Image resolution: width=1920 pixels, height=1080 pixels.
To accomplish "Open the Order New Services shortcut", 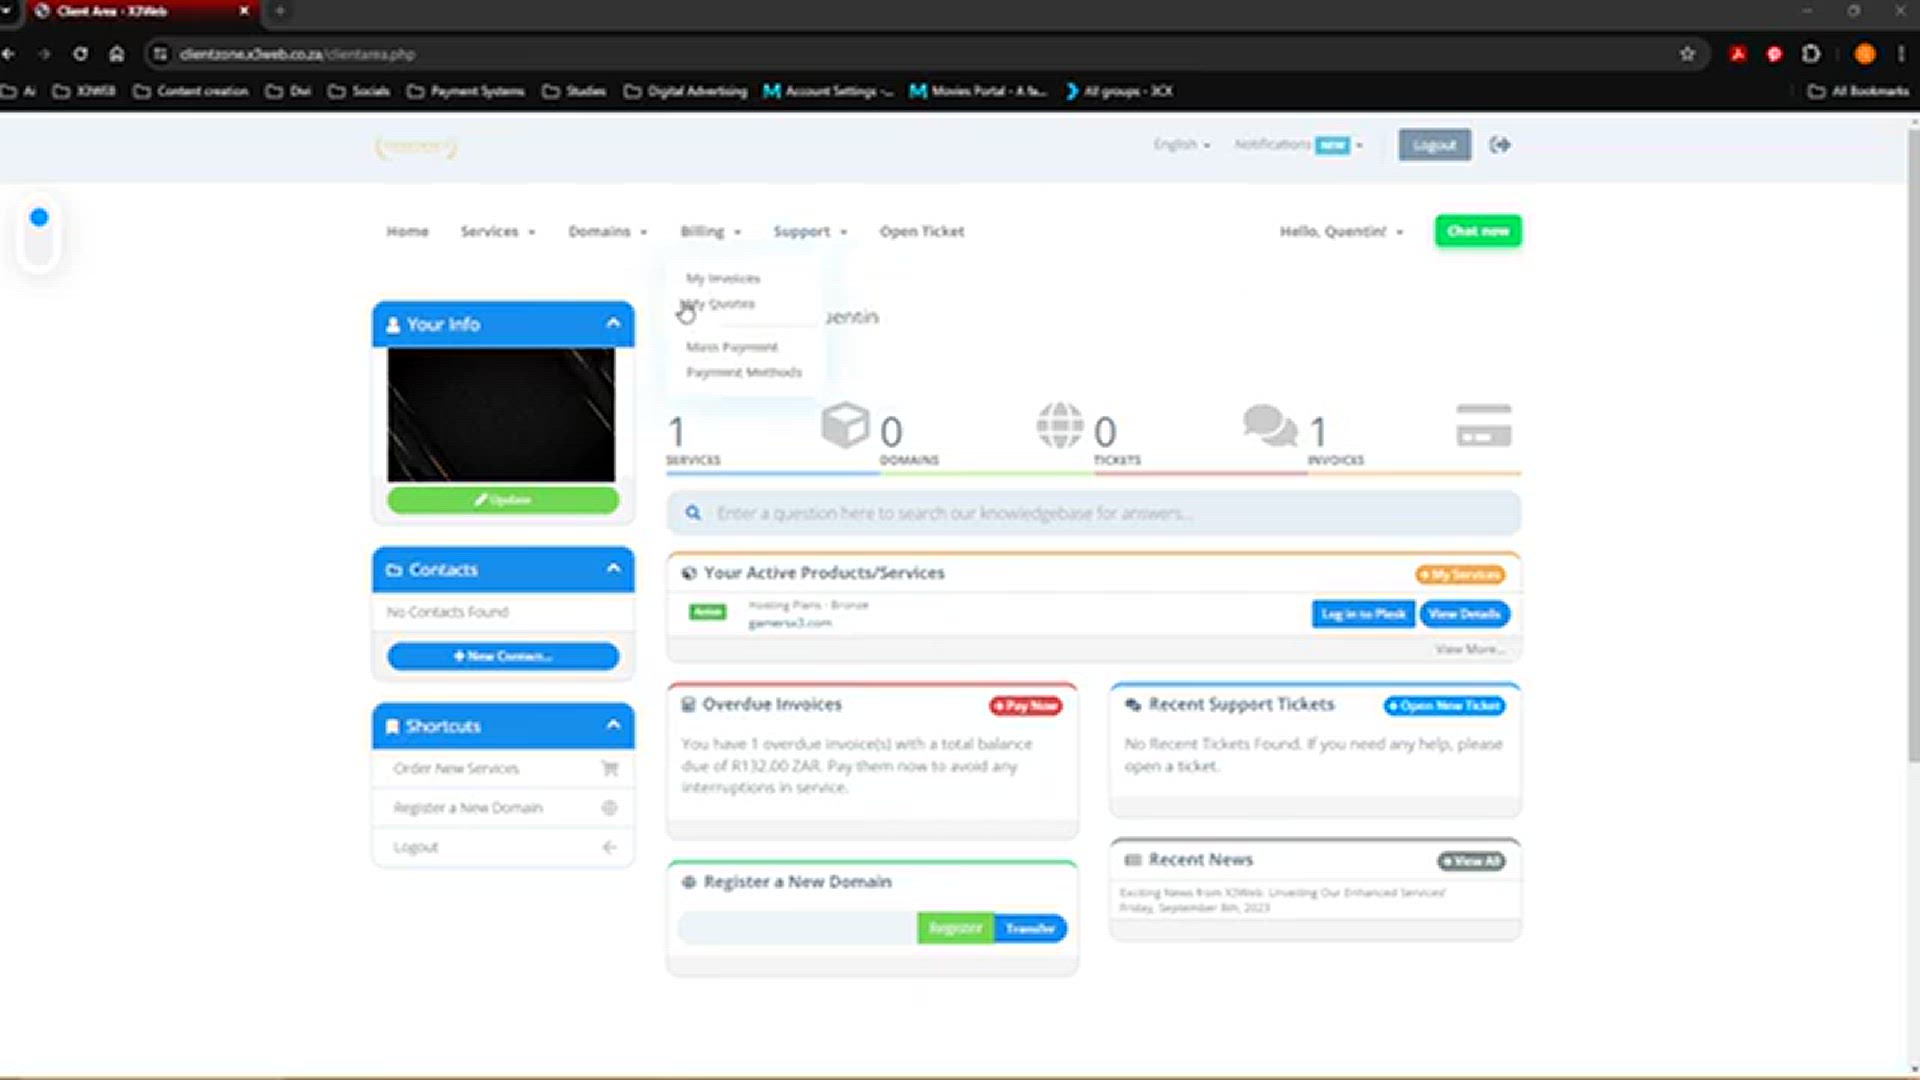I will (503, 768).
